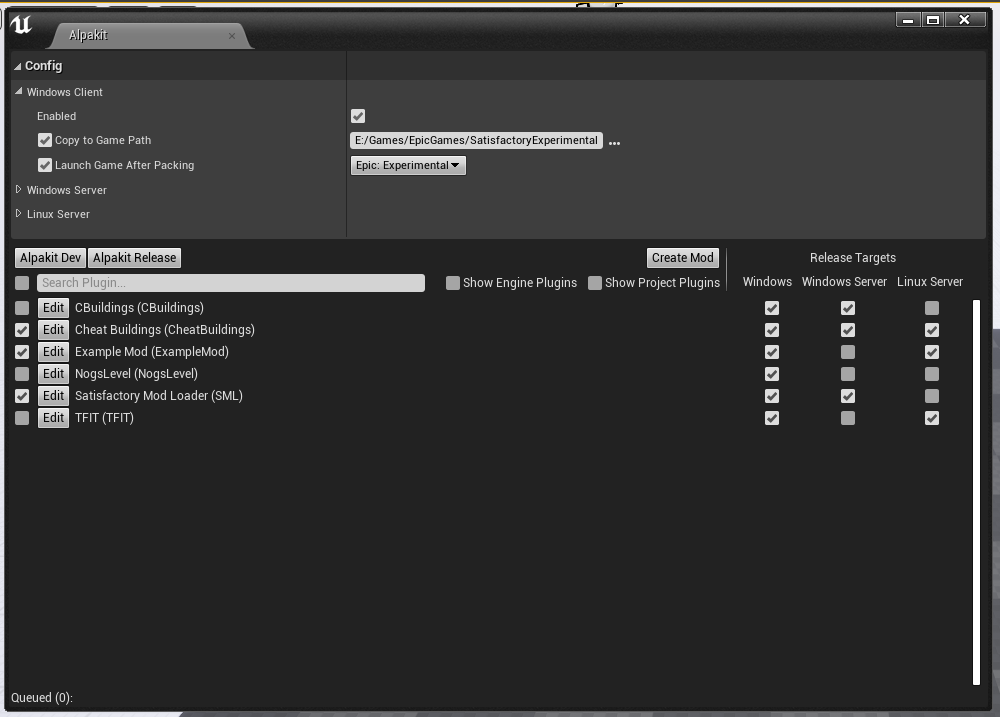Uncheck the Satisfactory Mod Loader checkbox
The height and width of the screenshot is (717, 1000).
[x=22, y=396]
